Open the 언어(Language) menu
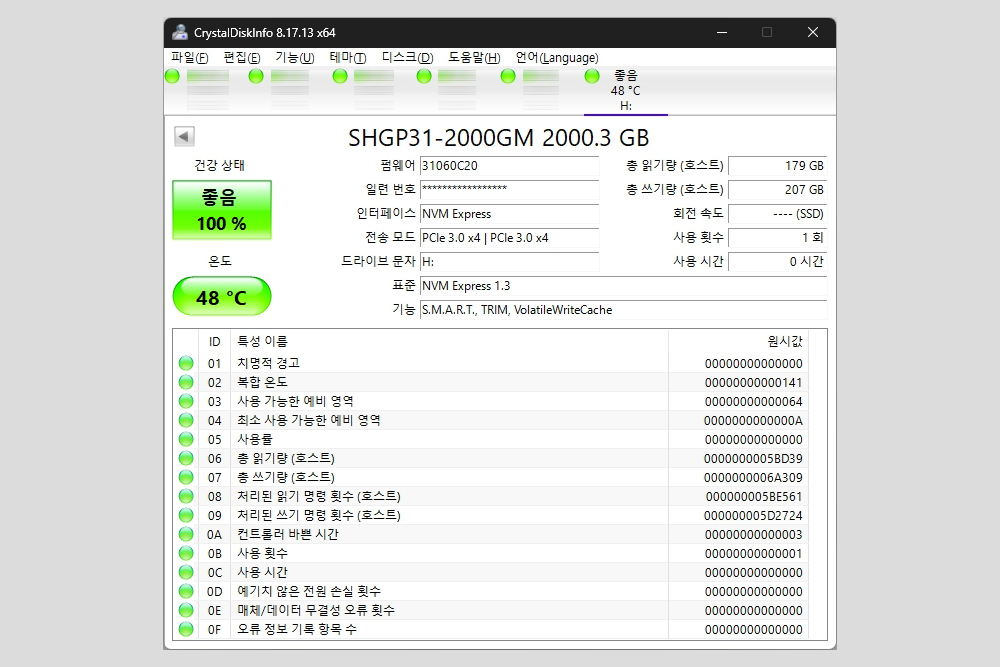The height and width of the screenshot is (667, 1000). (557, 57)
